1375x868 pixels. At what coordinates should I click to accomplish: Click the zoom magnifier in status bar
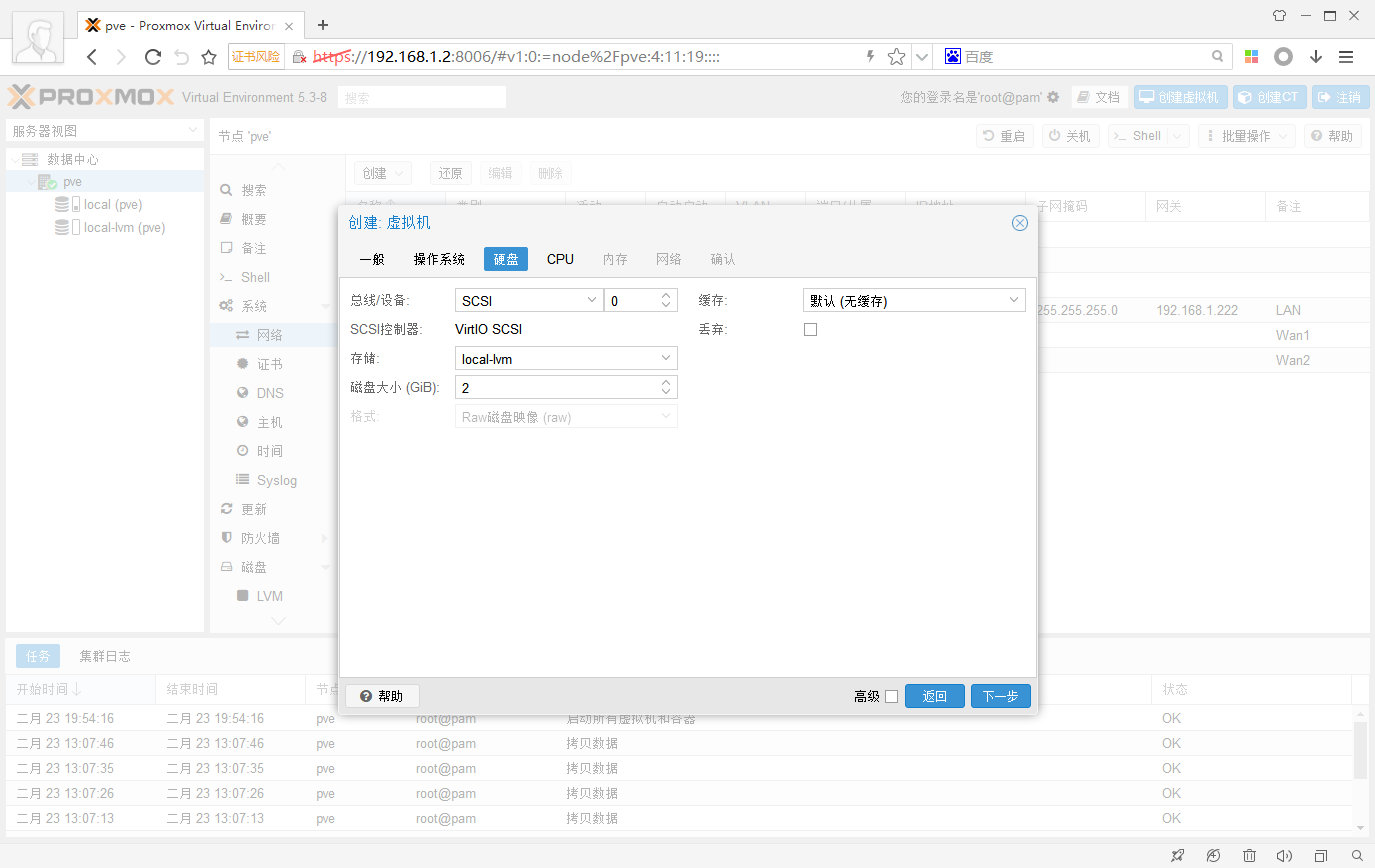(1357, 856)
